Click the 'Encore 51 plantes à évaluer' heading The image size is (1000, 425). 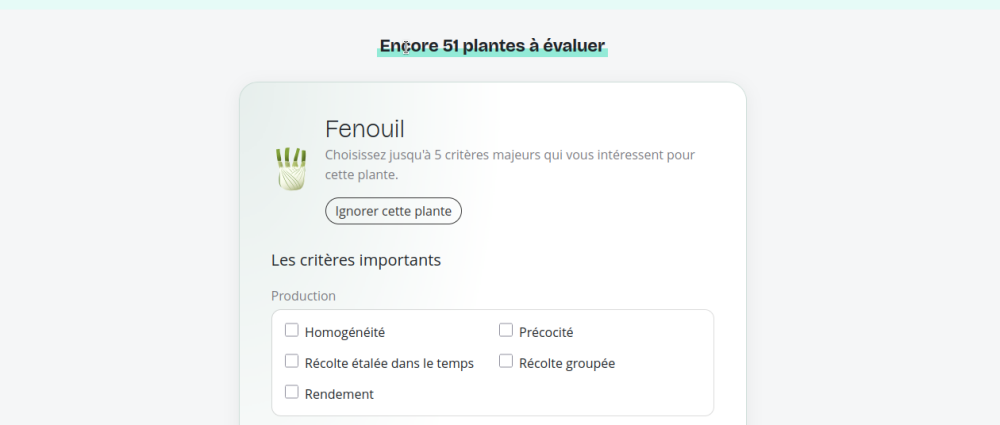(x=492, y=46)
